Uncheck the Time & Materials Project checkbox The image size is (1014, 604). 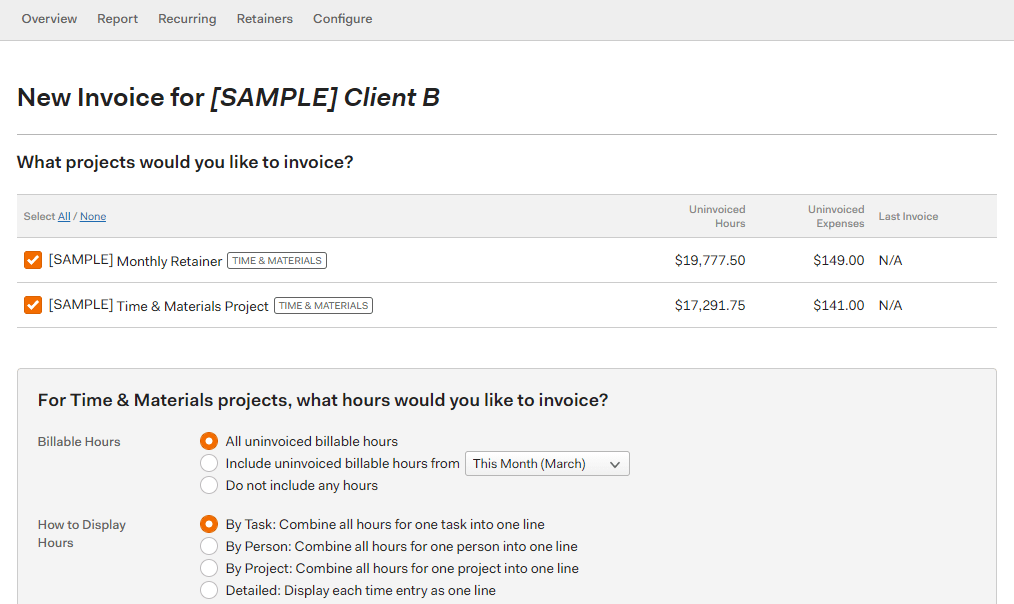[33, 305]
